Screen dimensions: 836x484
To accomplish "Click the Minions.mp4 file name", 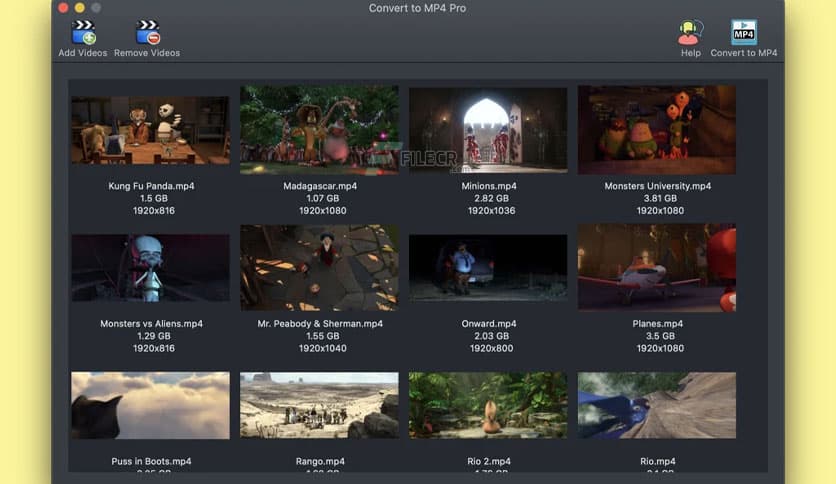I will (x=489, y=186).
